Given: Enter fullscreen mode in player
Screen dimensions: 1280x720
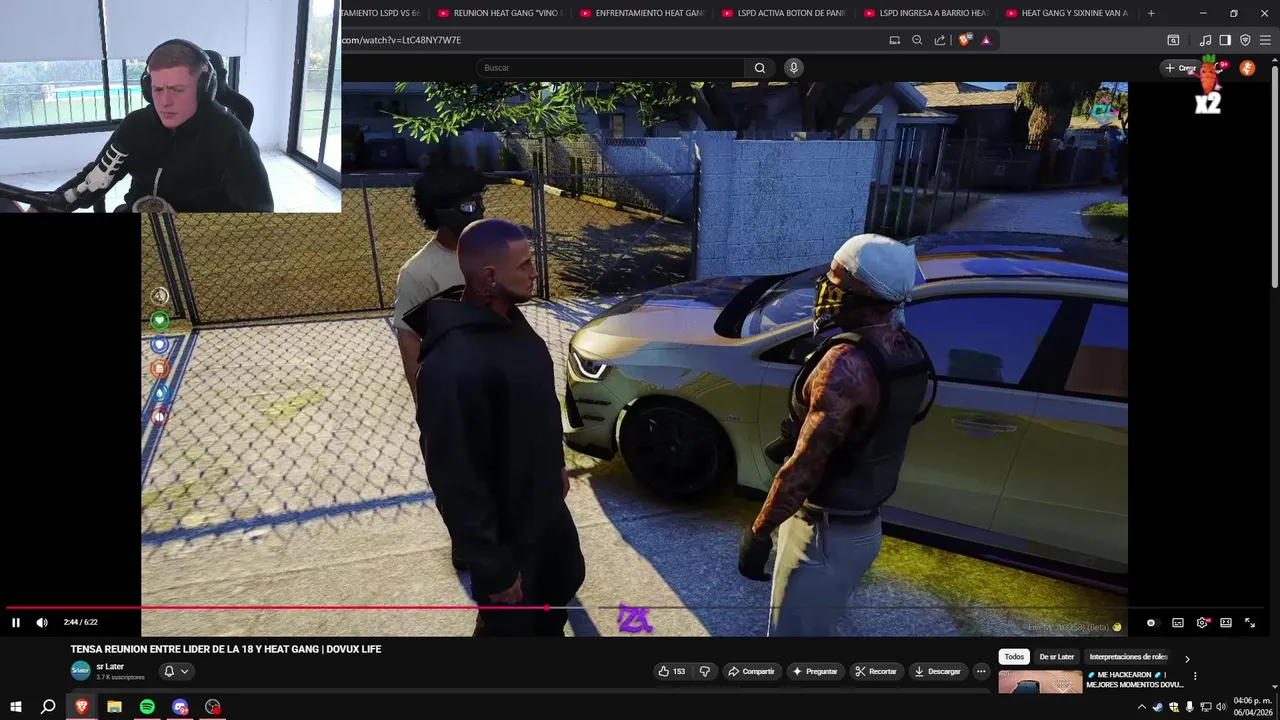Looking at the screenshot, I should 1250,622.
